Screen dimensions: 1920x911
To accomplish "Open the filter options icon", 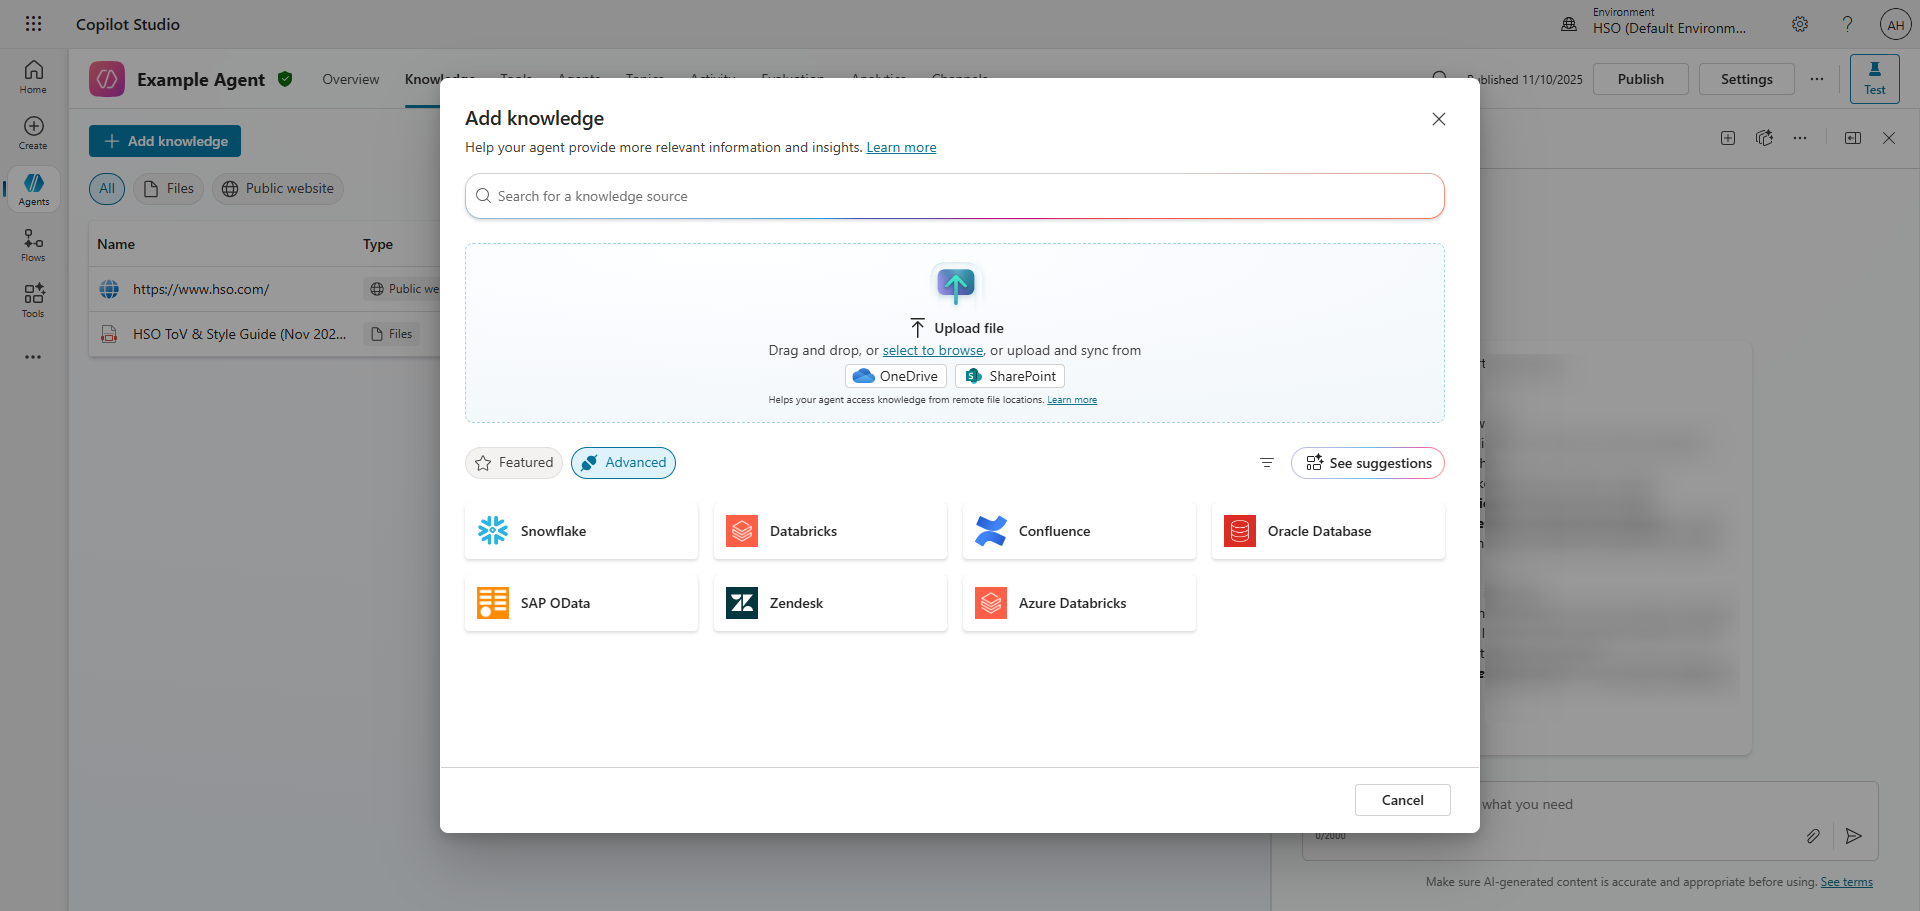I will 1267,463.
